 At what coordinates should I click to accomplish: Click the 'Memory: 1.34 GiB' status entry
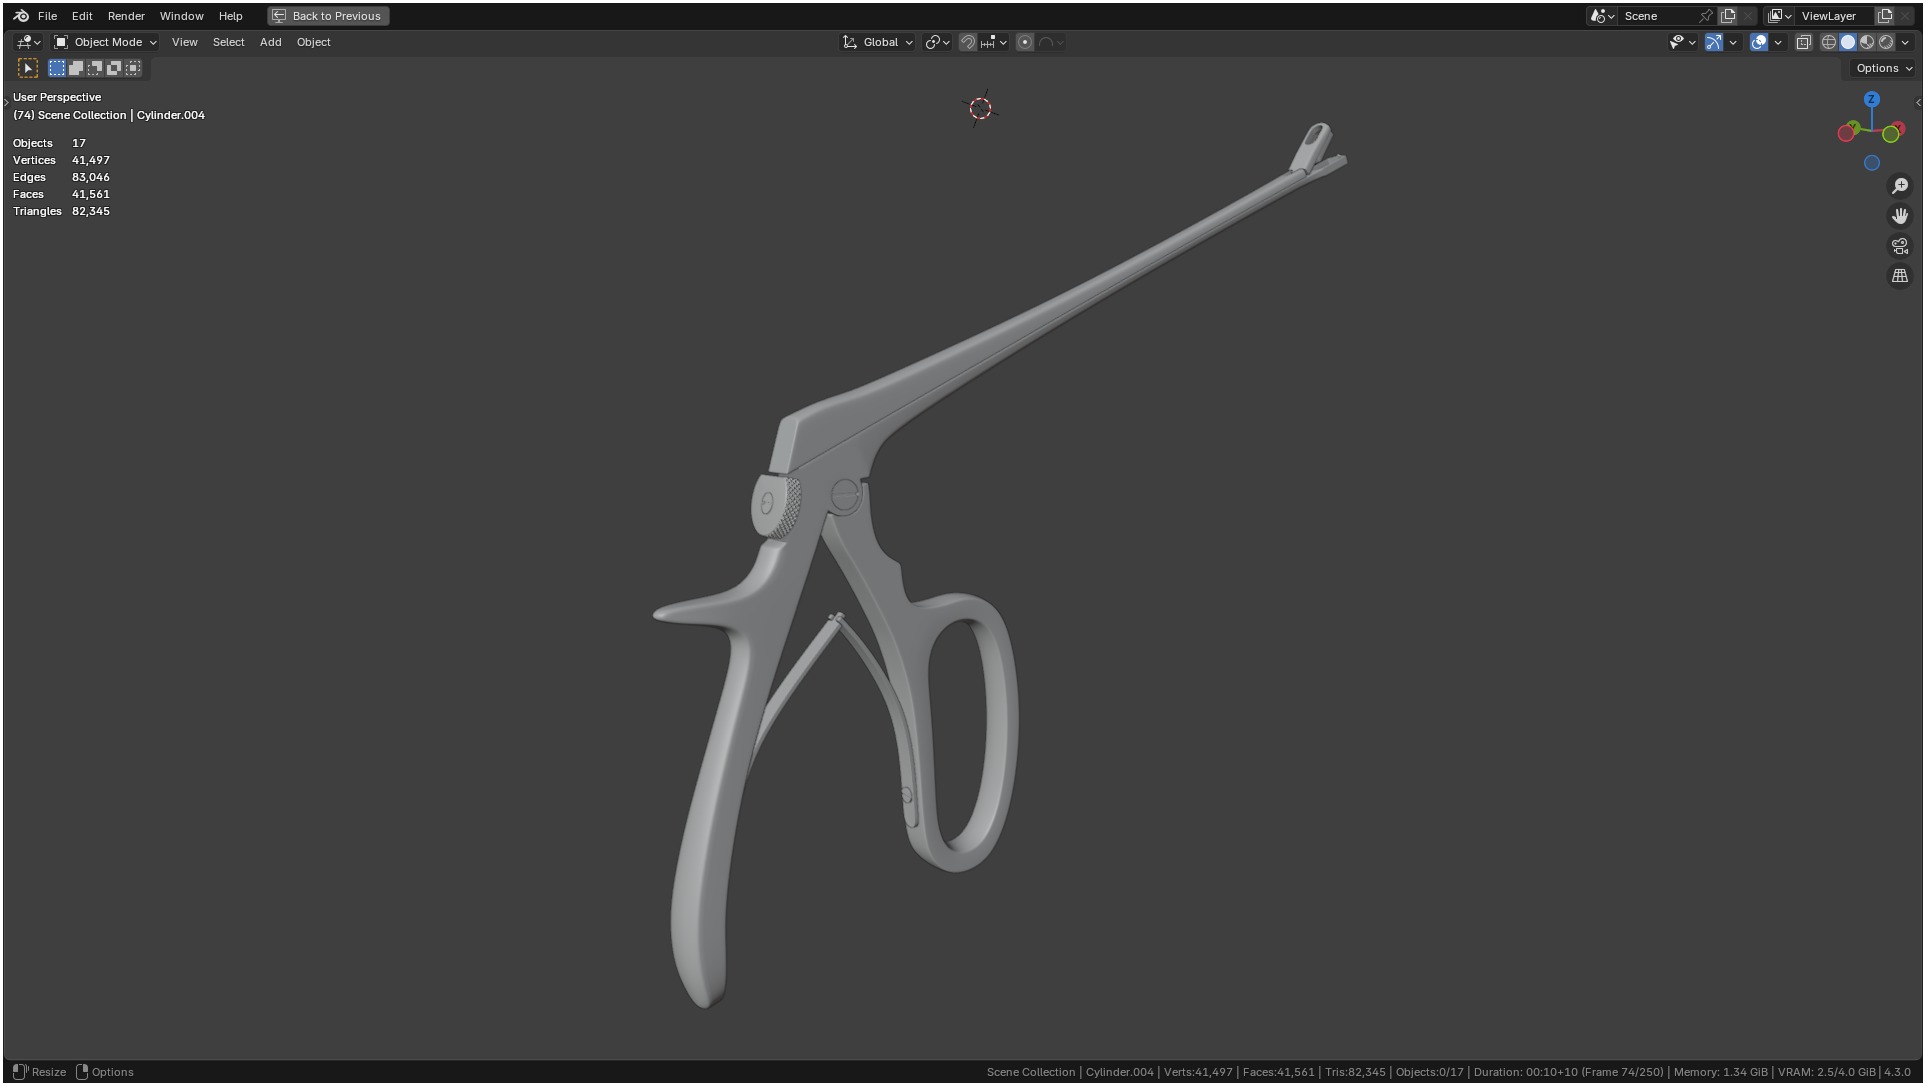(1720, 1072)
